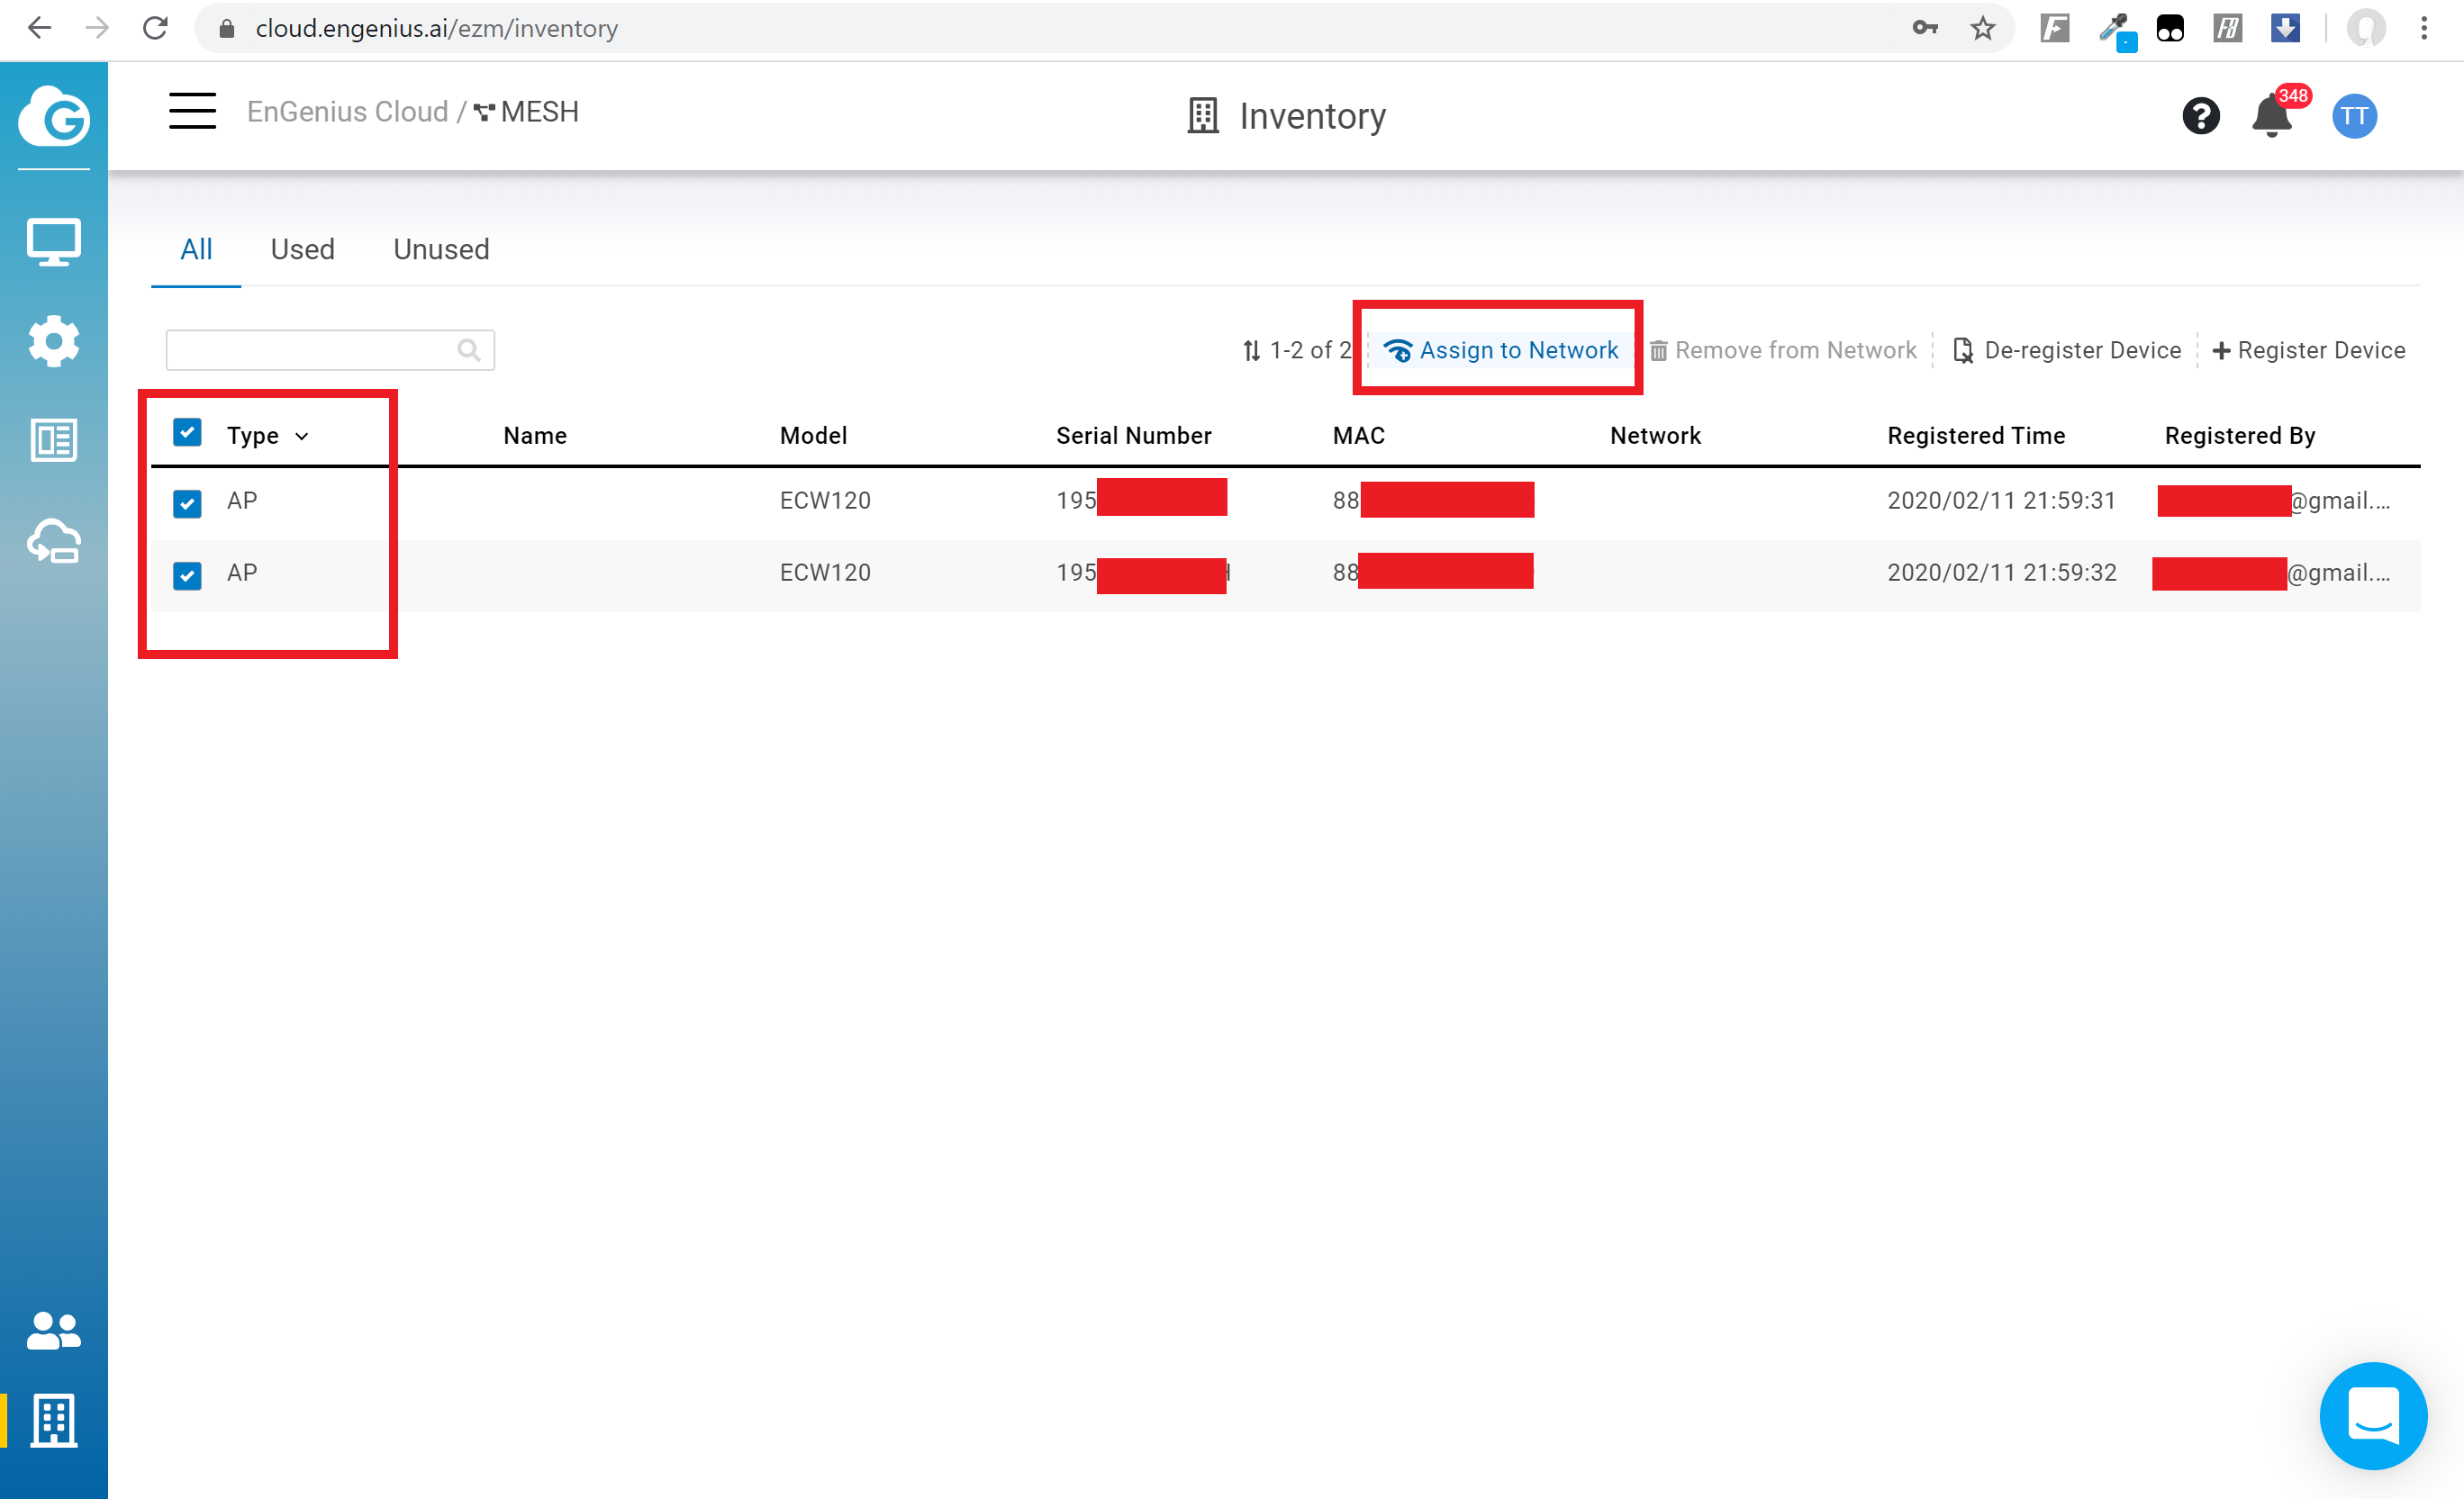Open the notifications bell

2272,116
